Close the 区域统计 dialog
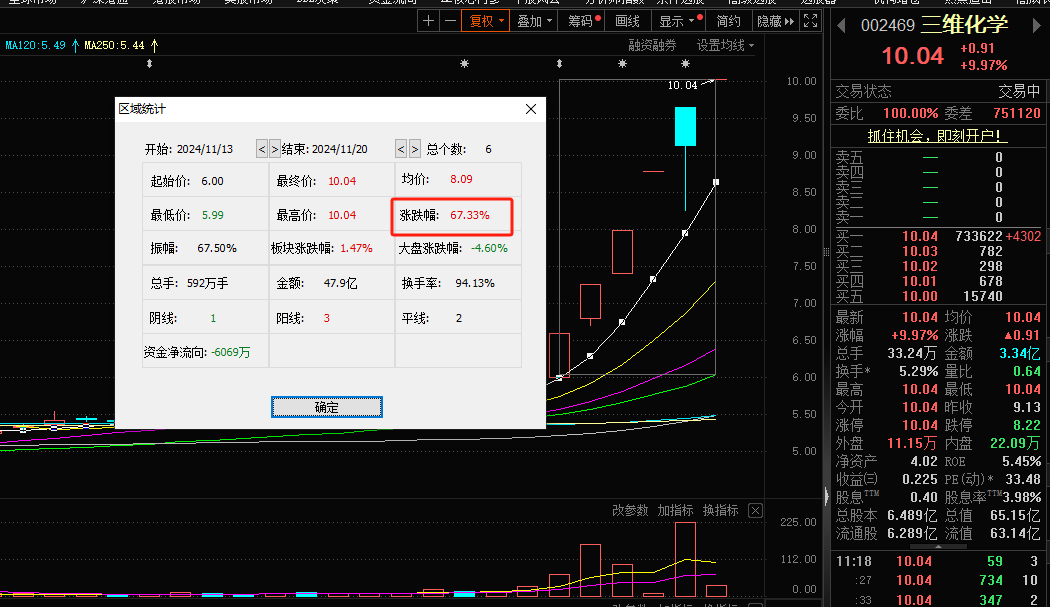1050x607 pixels. pyautogui.click(x=531, y=108)
